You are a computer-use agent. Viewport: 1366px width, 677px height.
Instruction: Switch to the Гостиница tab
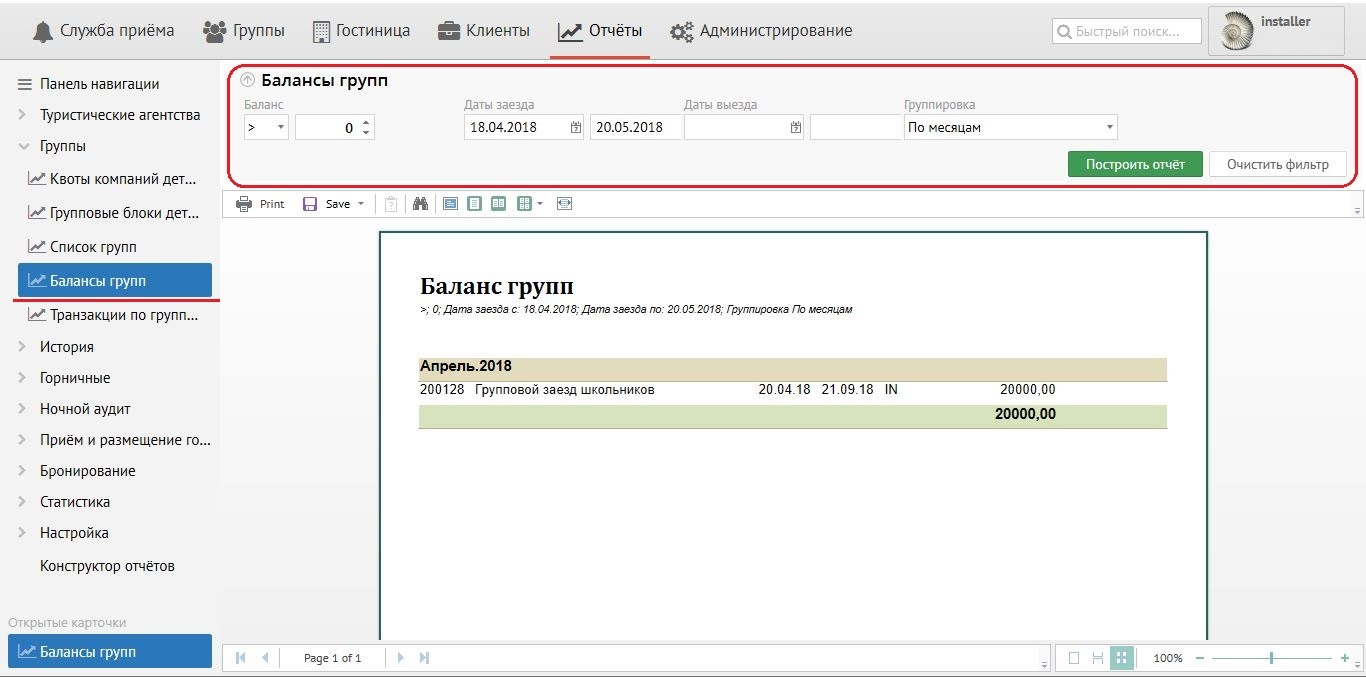coord(361,31)
